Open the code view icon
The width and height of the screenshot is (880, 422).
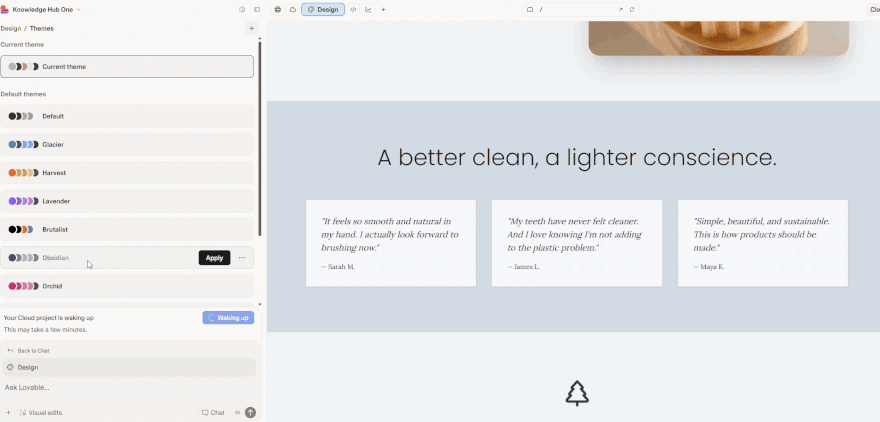point(353,9)
